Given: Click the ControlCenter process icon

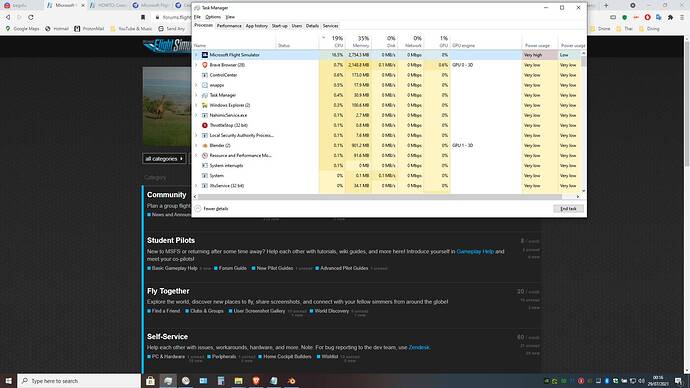Looking at the screenshot, I should (205, 75).
